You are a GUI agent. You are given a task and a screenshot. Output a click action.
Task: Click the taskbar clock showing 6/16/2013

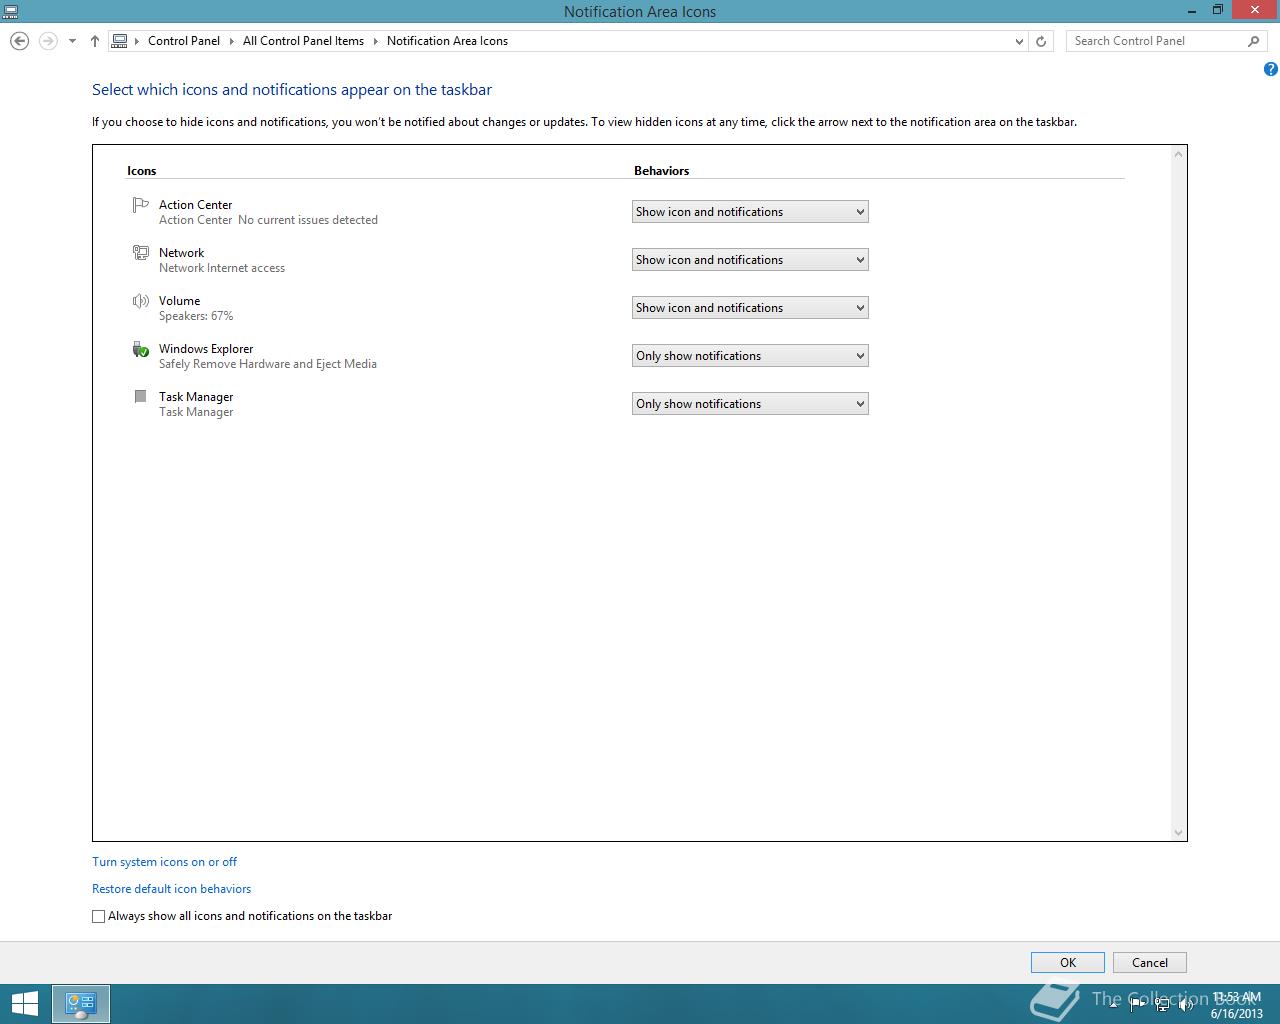tap(1236, 1005)
